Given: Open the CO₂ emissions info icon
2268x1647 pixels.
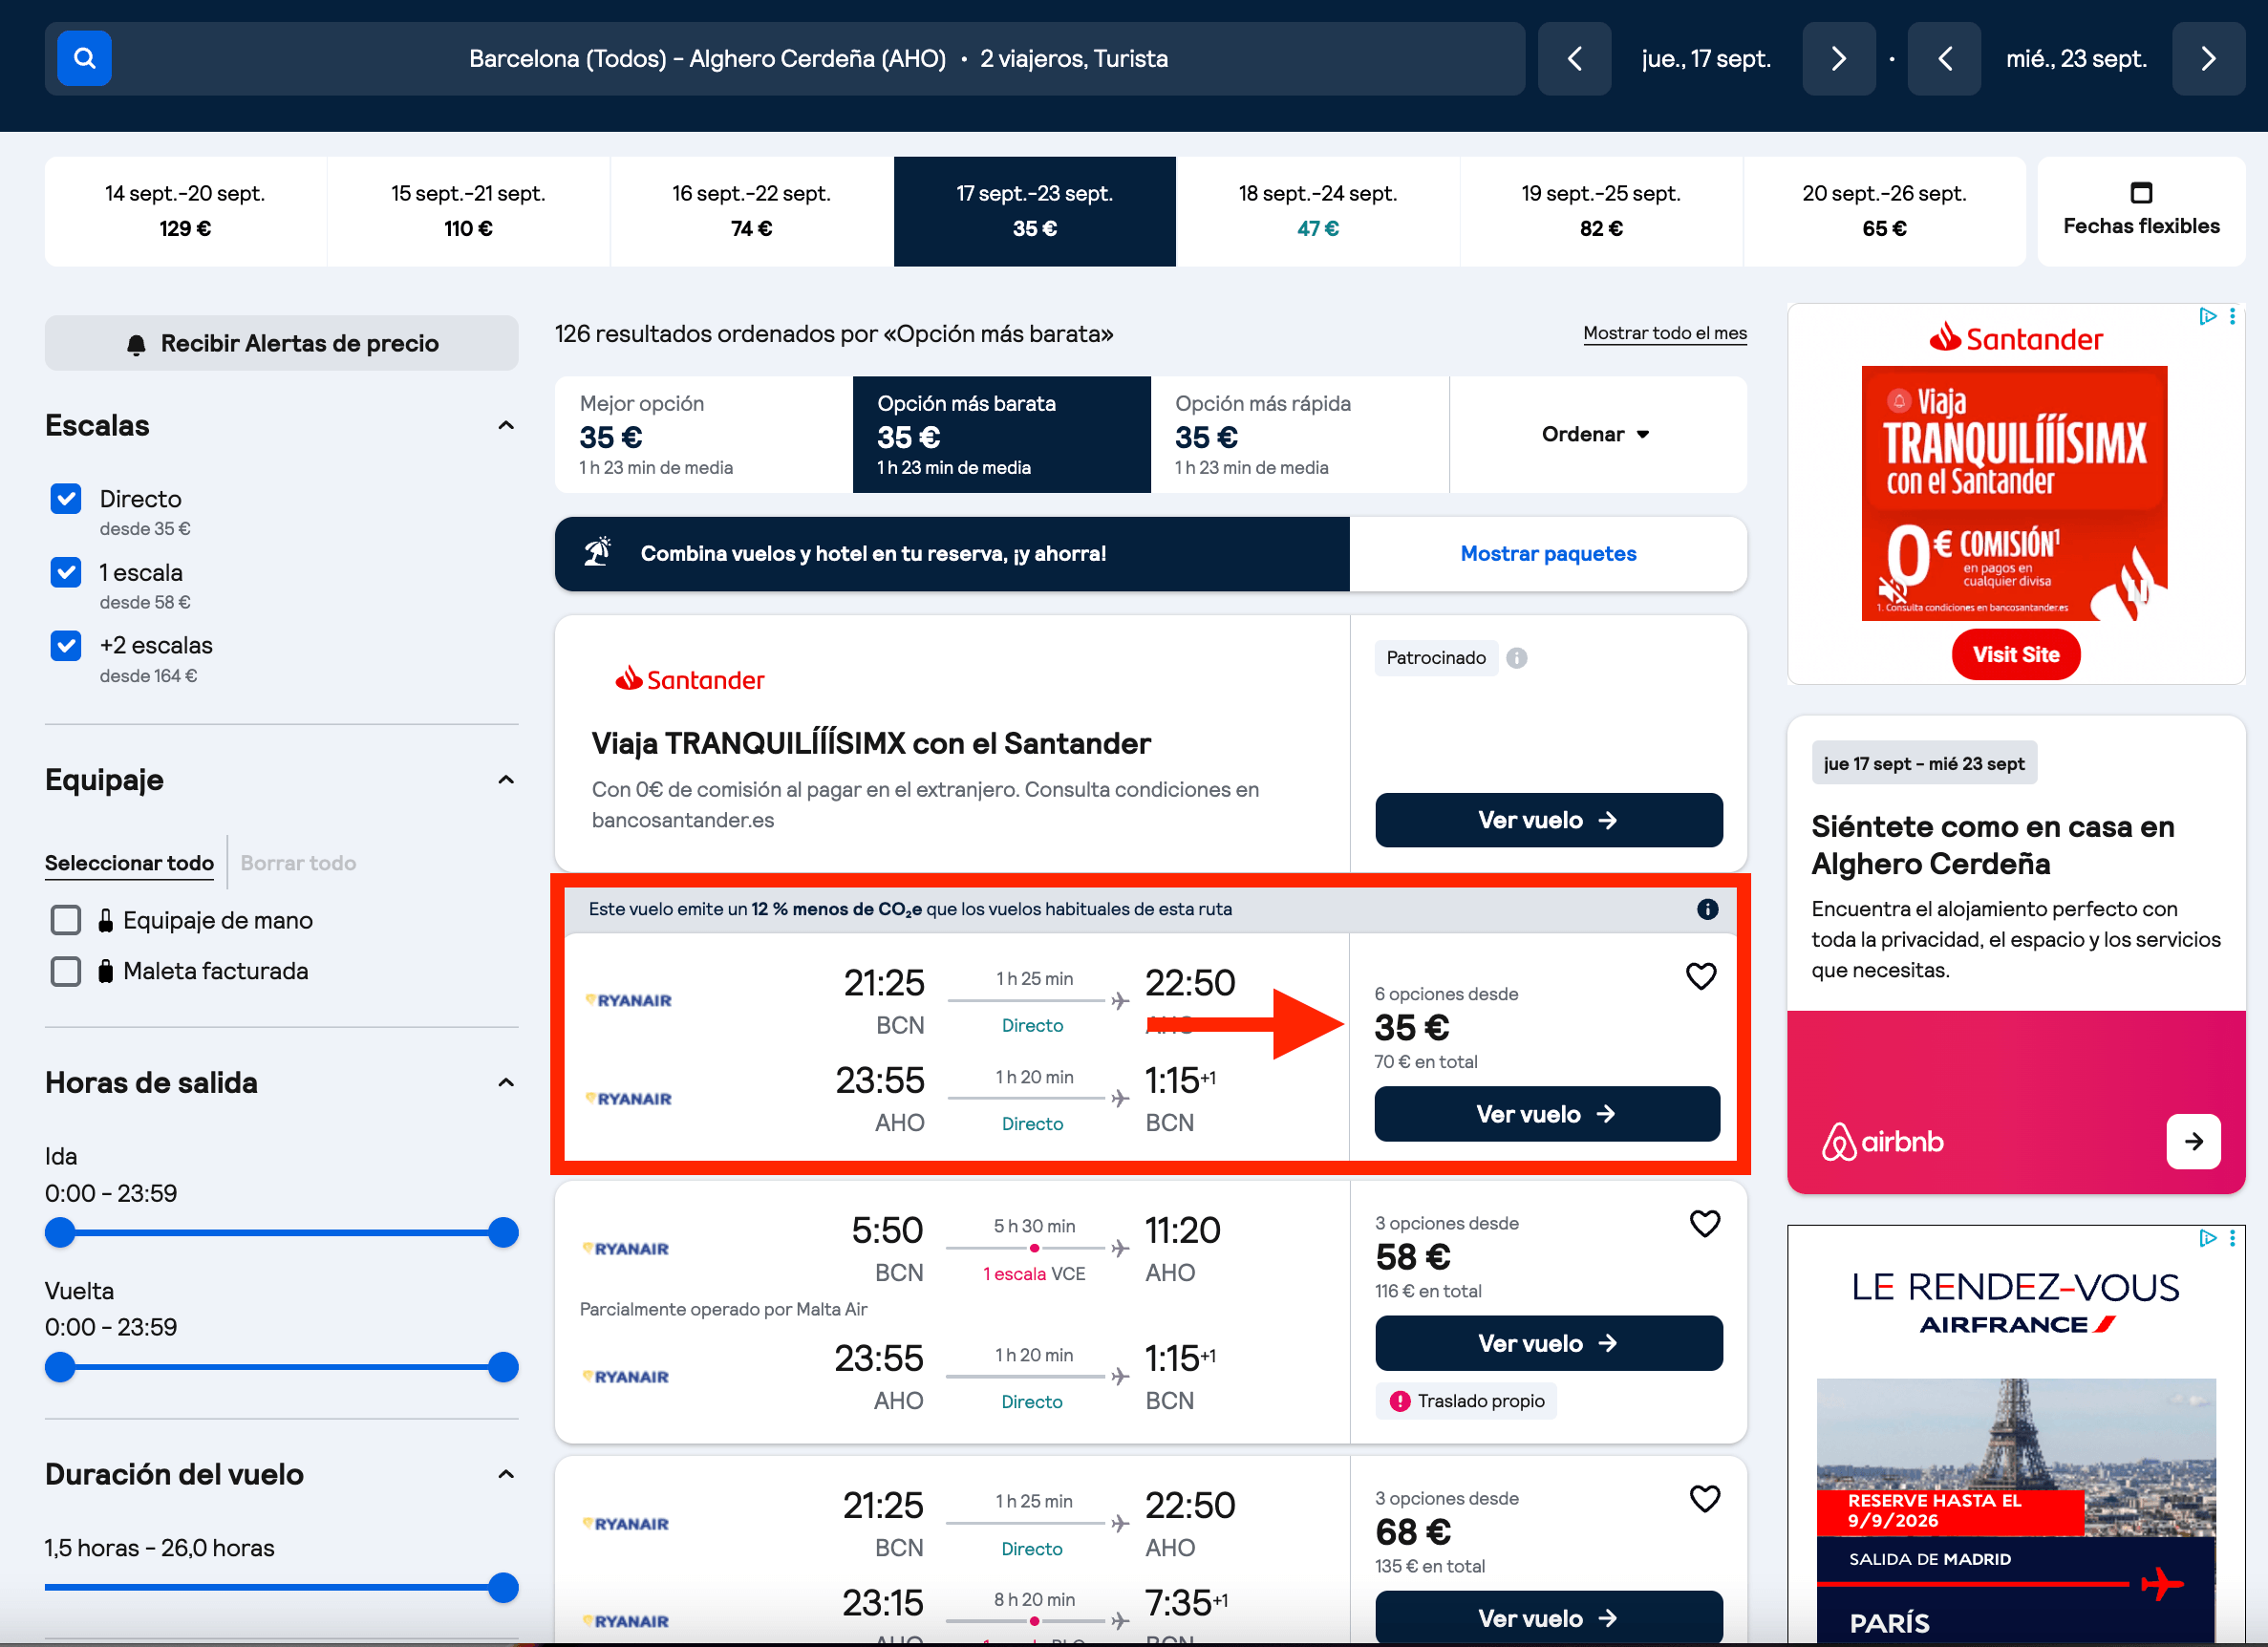Looking at the screenshot, I should (x=1707, y=909).
